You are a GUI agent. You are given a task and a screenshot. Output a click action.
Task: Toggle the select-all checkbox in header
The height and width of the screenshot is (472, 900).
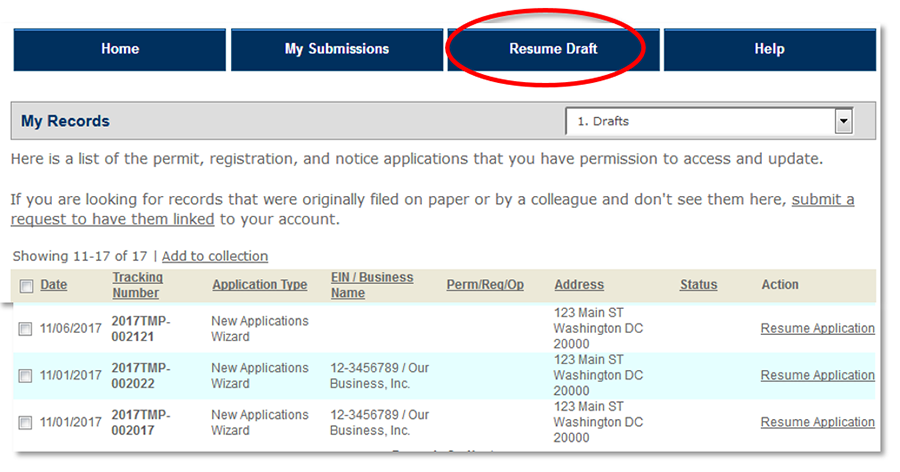click(x=26, y=286)
